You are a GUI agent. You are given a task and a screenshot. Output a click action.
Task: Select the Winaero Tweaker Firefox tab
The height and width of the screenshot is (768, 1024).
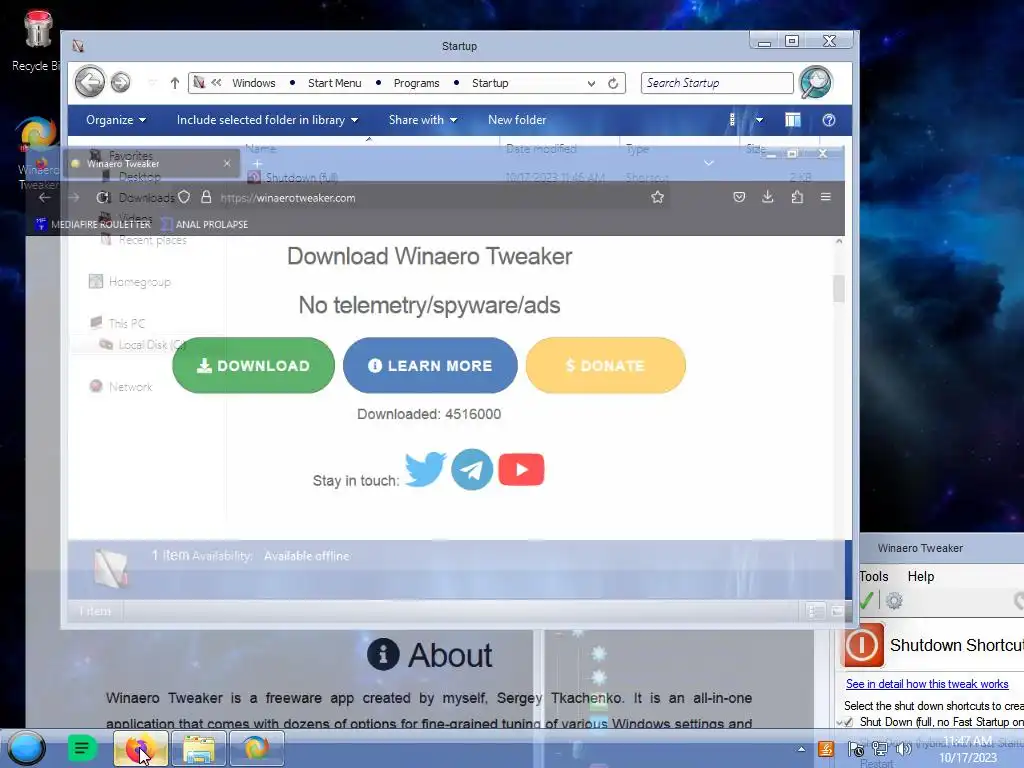(152, 163)
